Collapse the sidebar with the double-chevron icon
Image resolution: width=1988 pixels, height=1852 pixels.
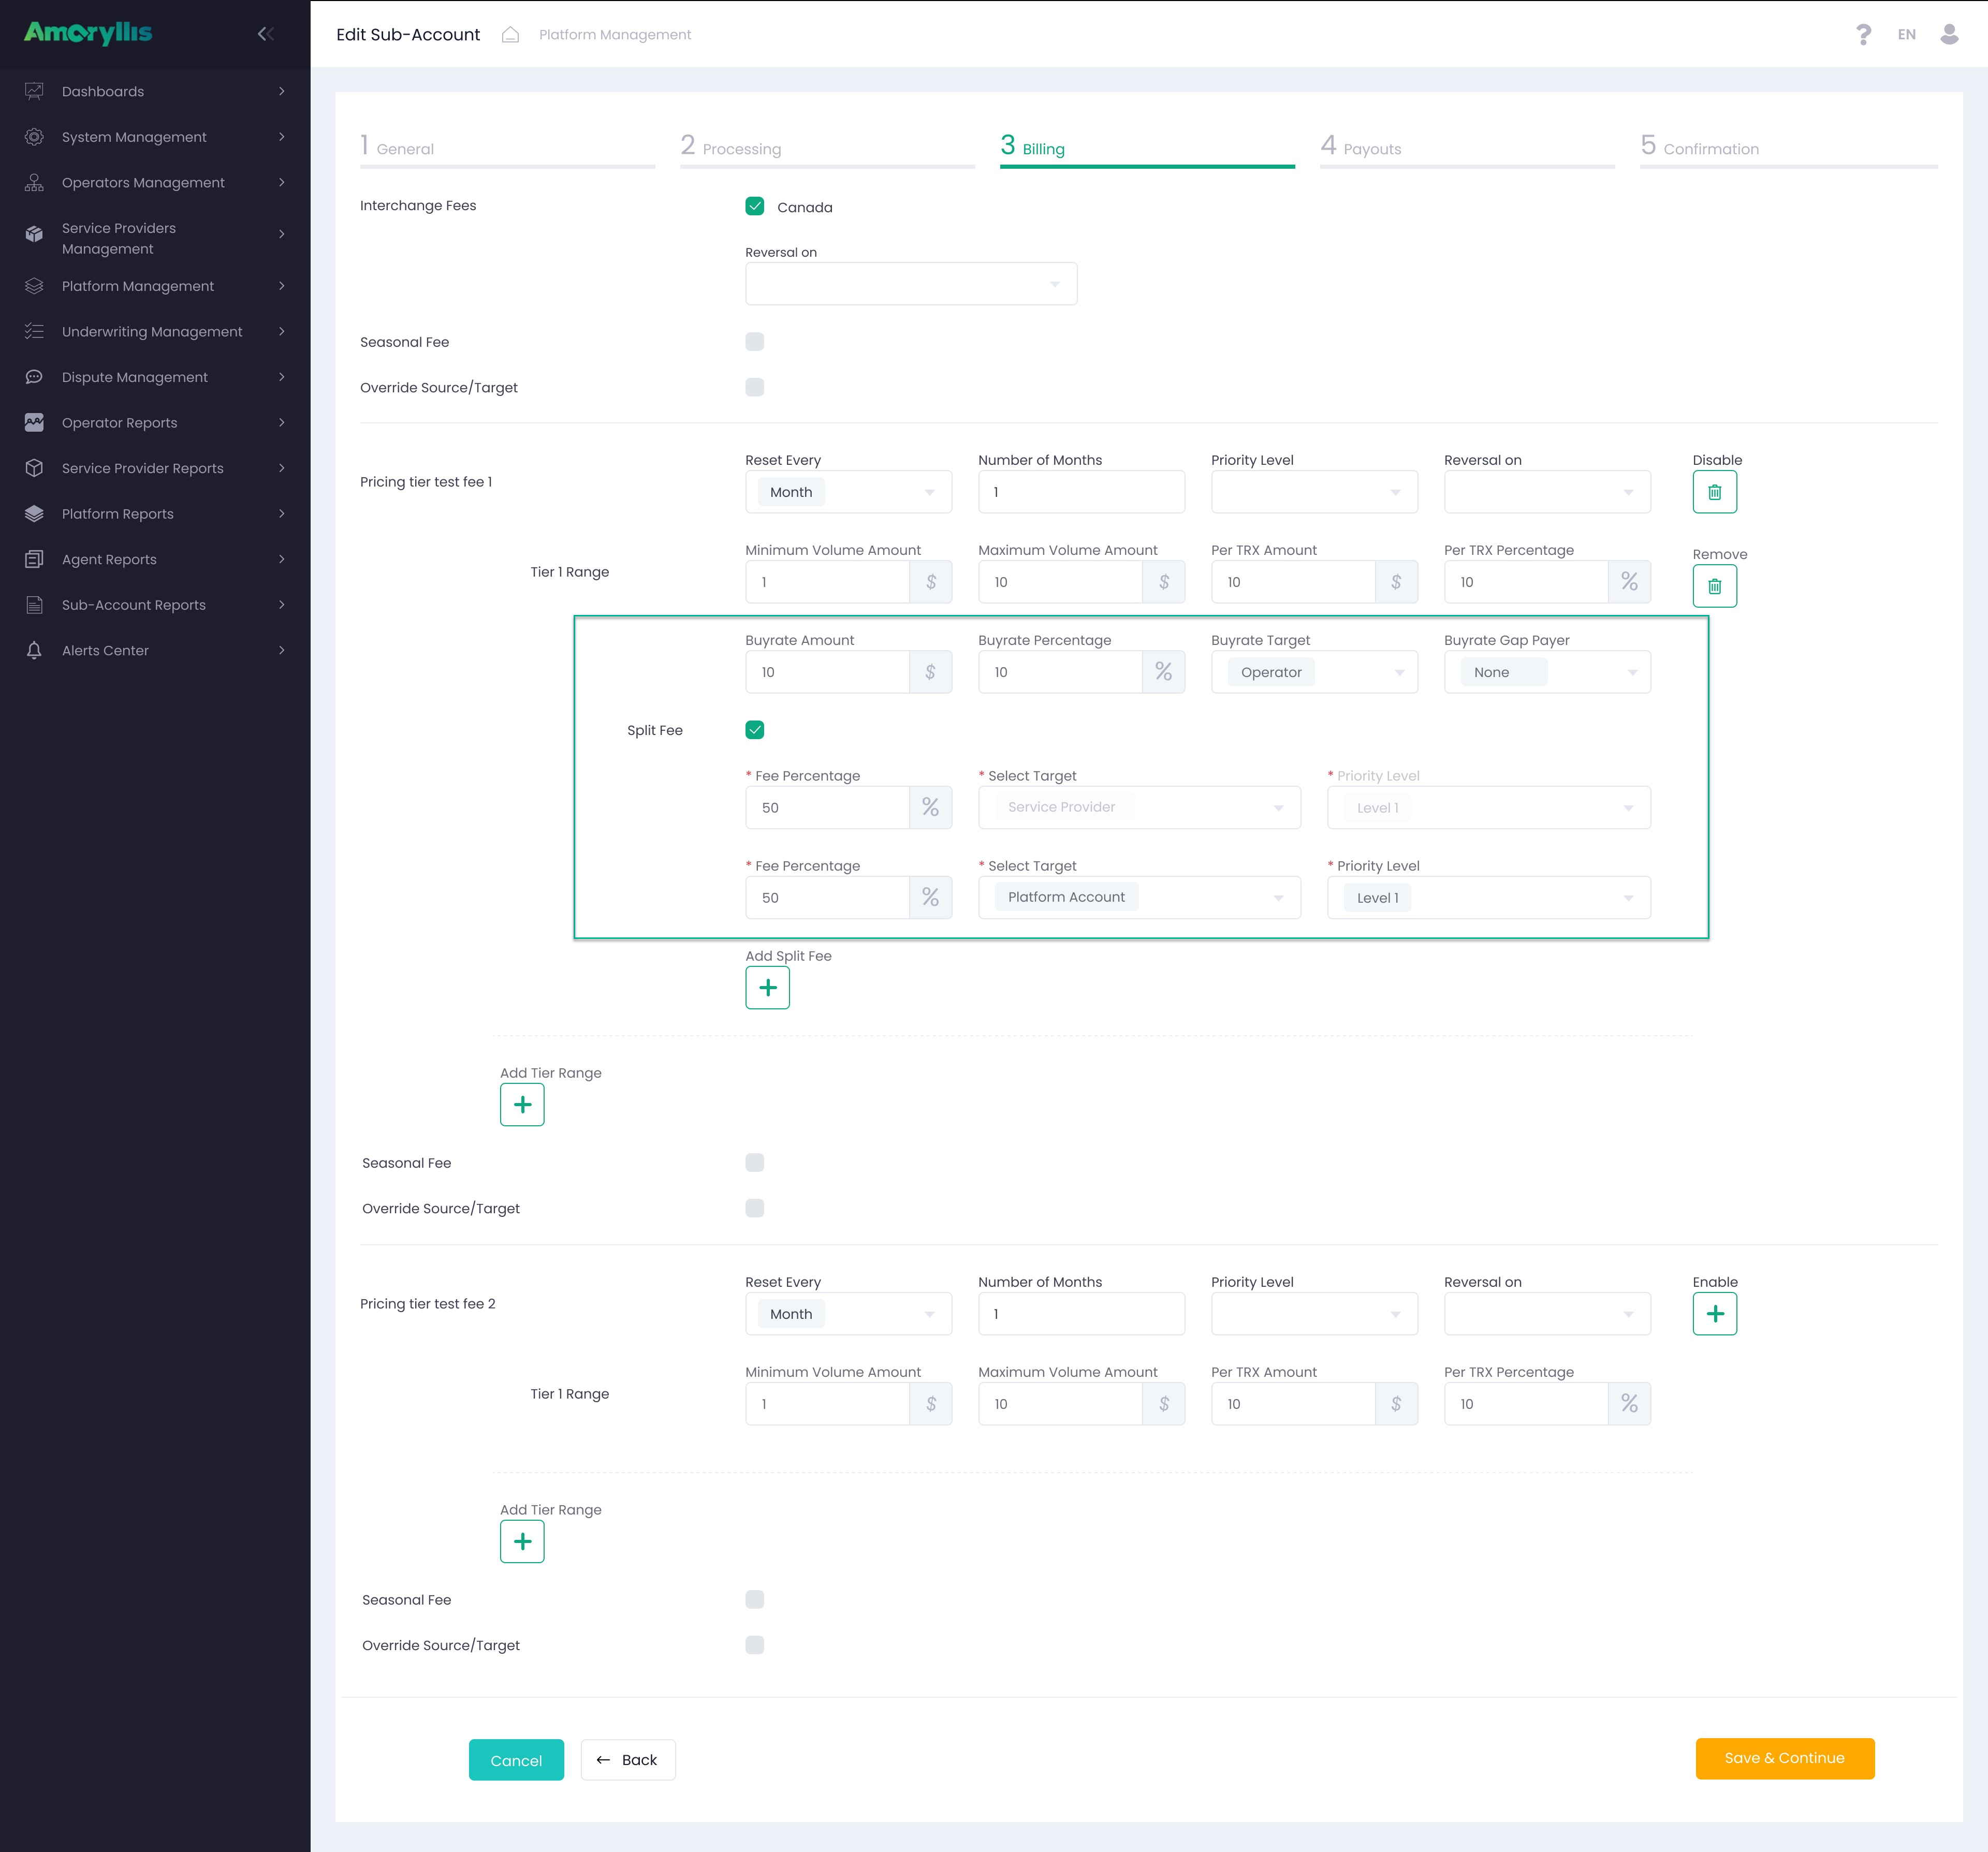[266, 34]
